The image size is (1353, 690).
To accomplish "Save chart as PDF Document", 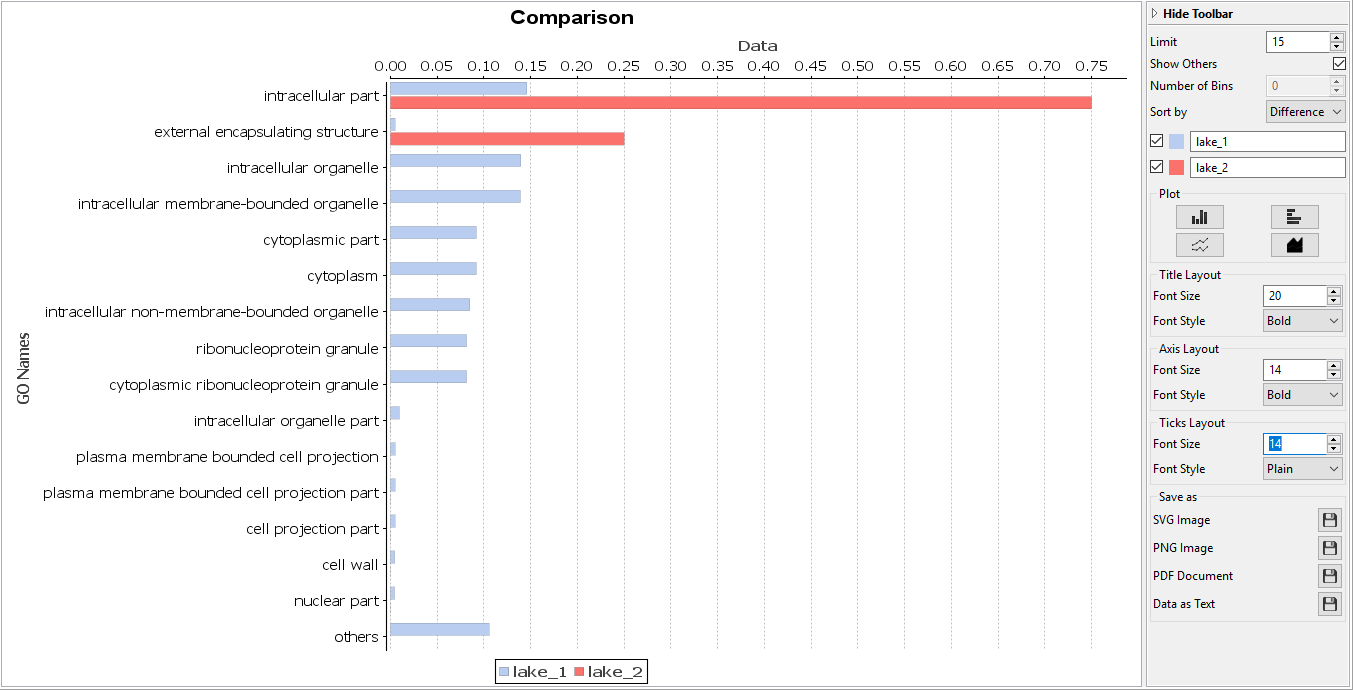I will click(x=1329, y=576).
